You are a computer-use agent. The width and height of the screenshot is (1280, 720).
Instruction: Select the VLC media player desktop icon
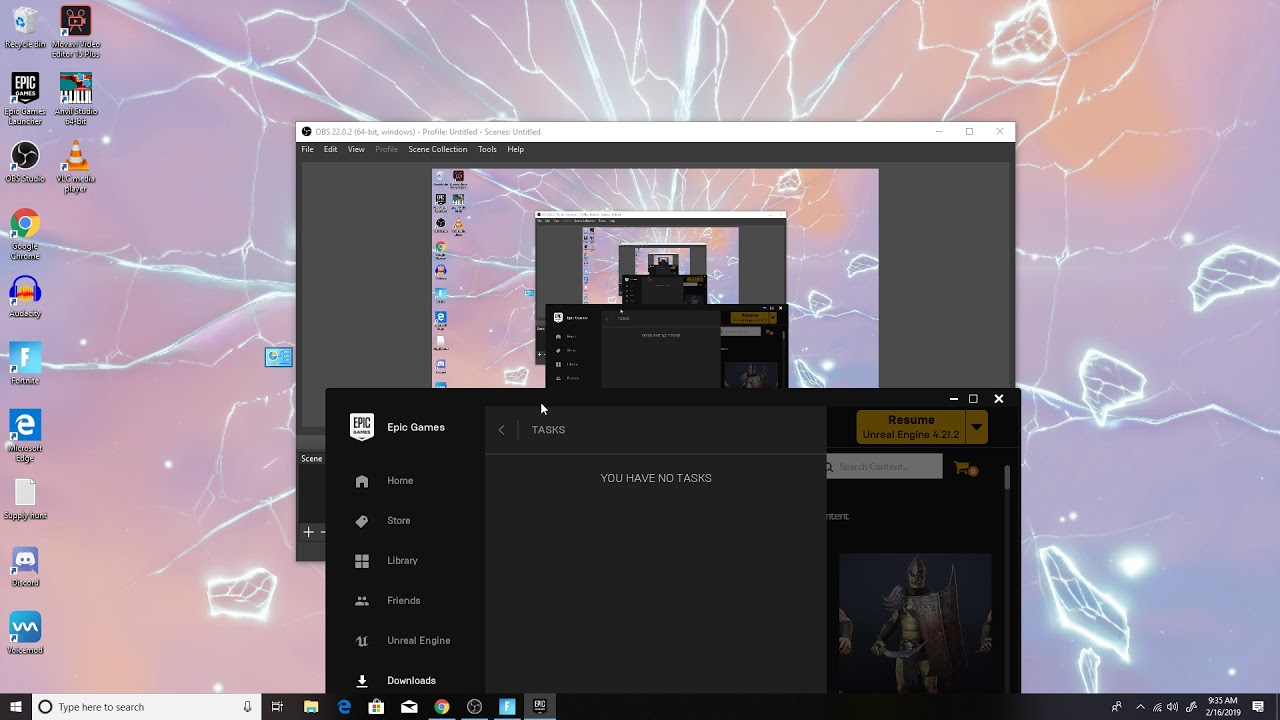pos(75,166)
